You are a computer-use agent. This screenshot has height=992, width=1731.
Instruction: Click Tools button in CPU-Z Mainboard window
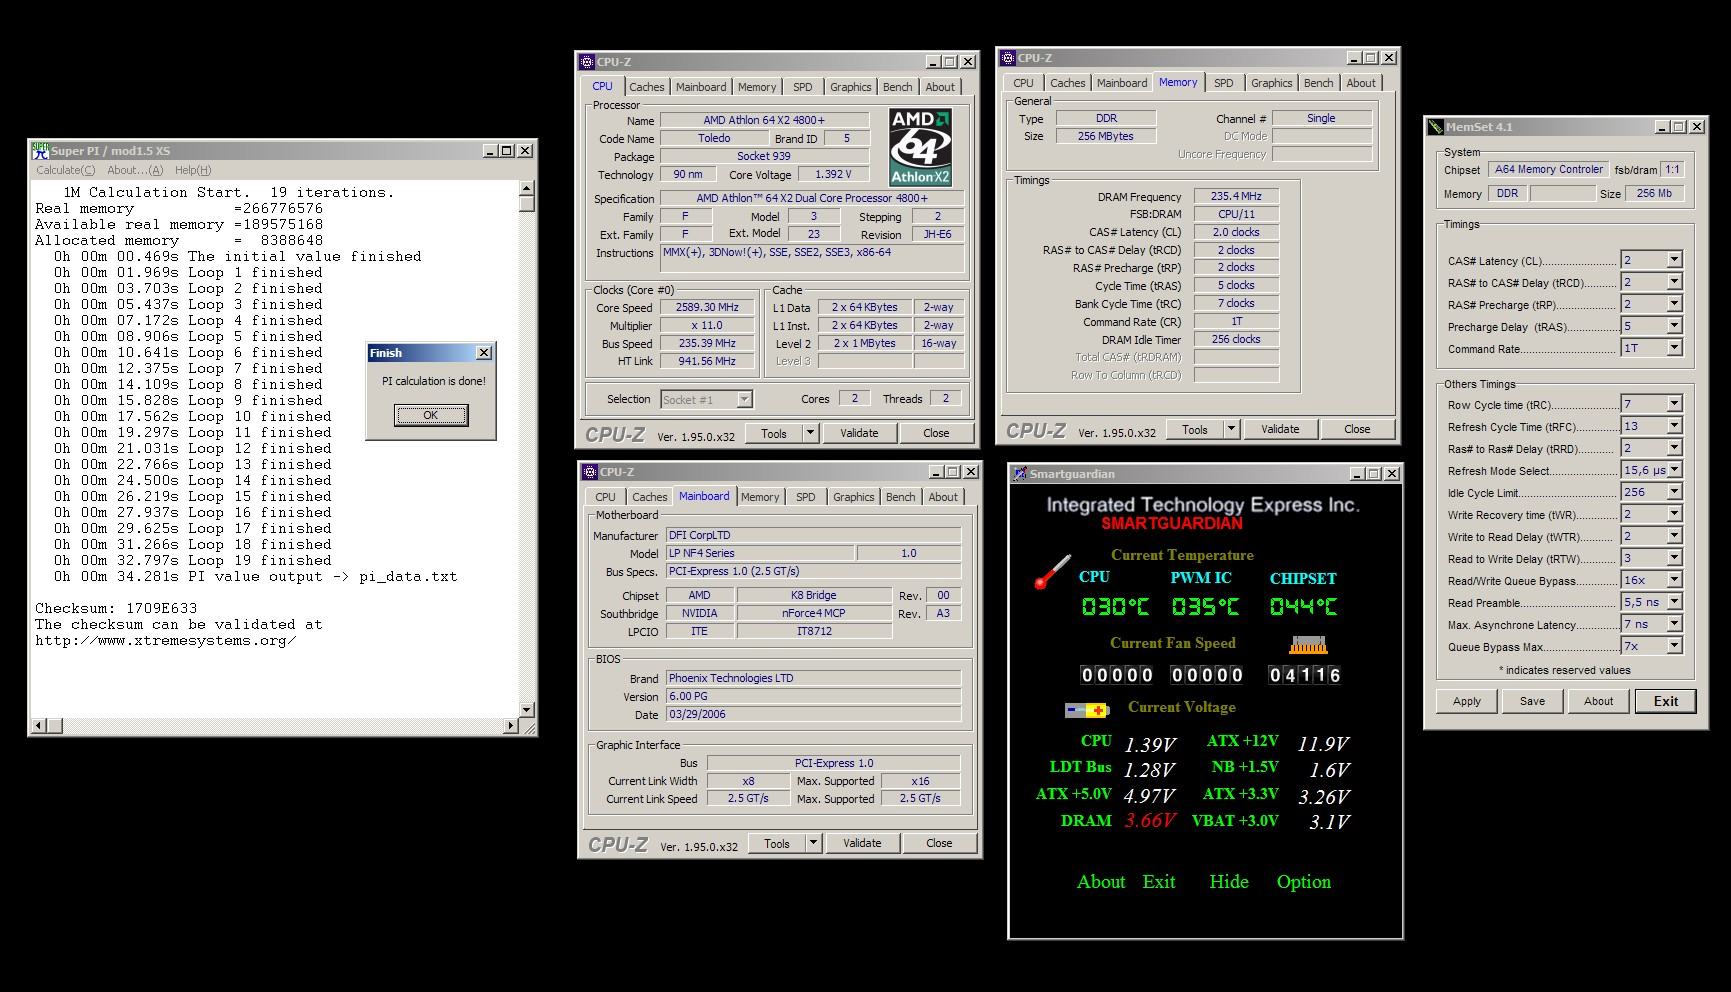[x=777, y=843]
